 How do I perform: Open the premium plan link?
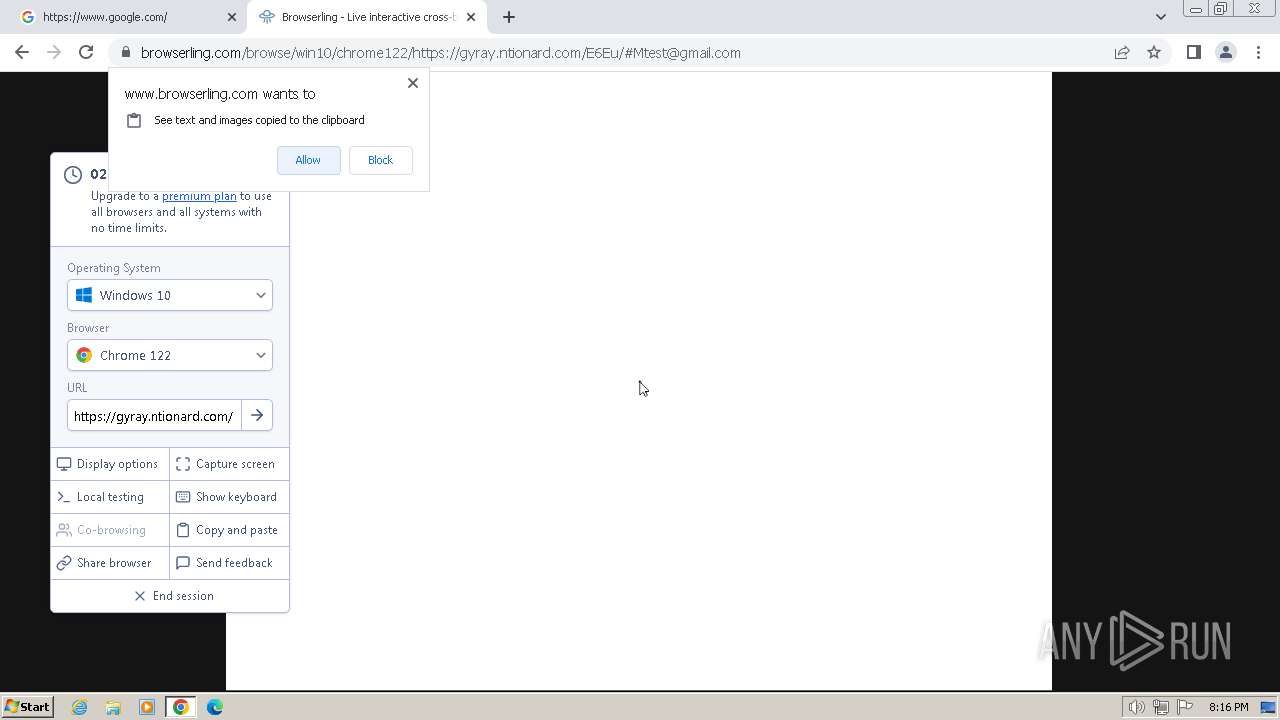pyautogui.click(x=199, y=196)
